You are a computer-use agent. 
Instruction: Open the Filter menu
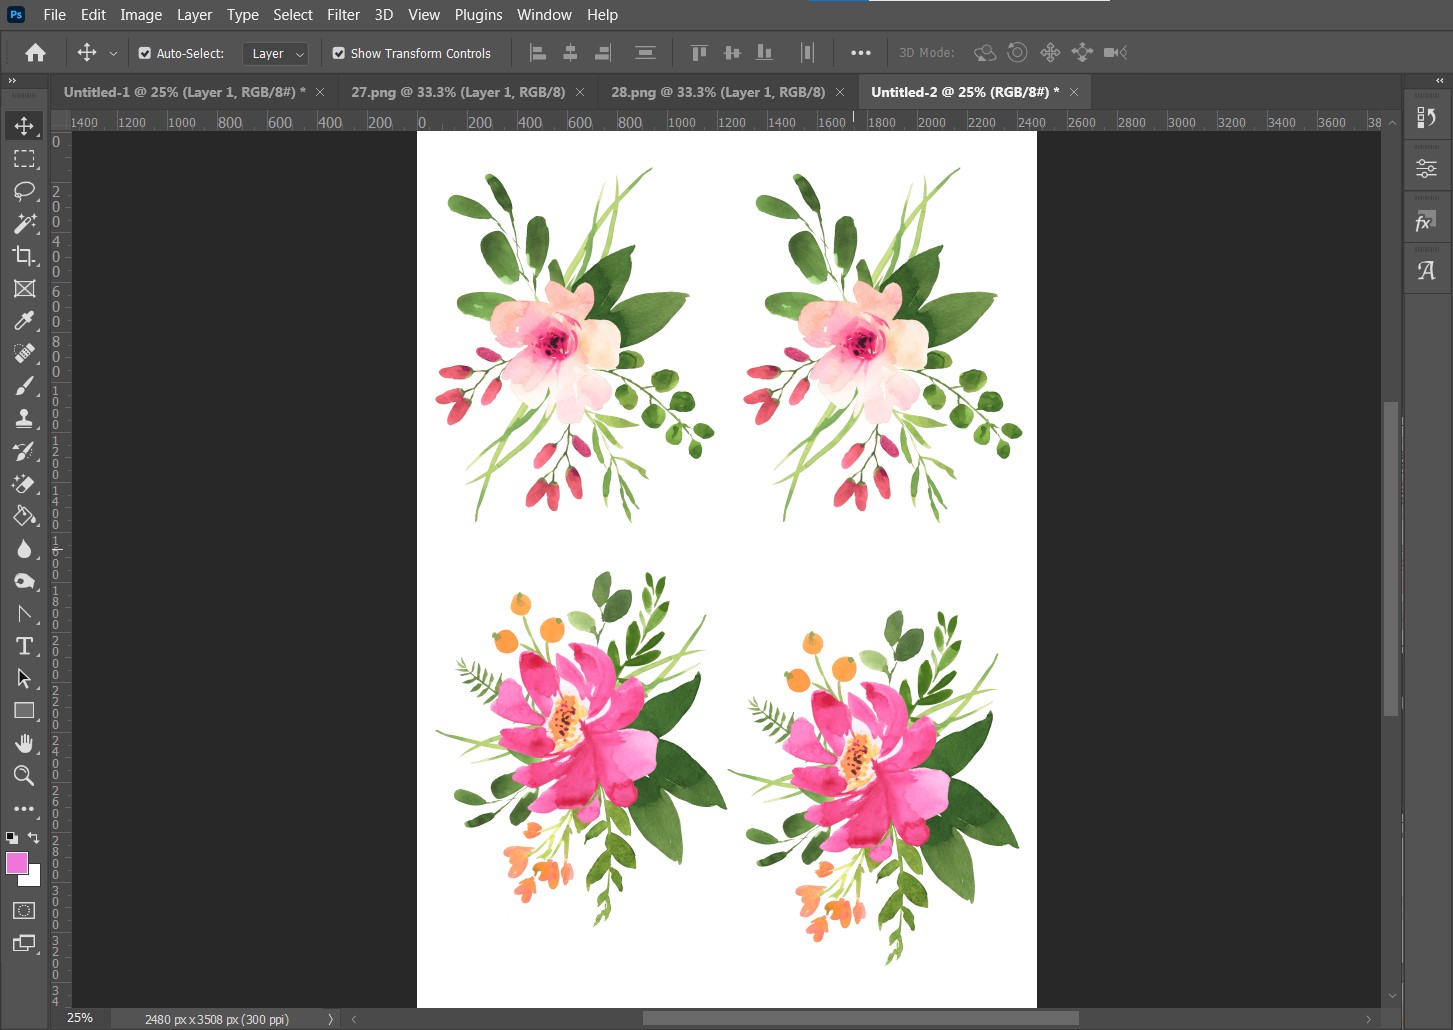click(x=343, y=14)
